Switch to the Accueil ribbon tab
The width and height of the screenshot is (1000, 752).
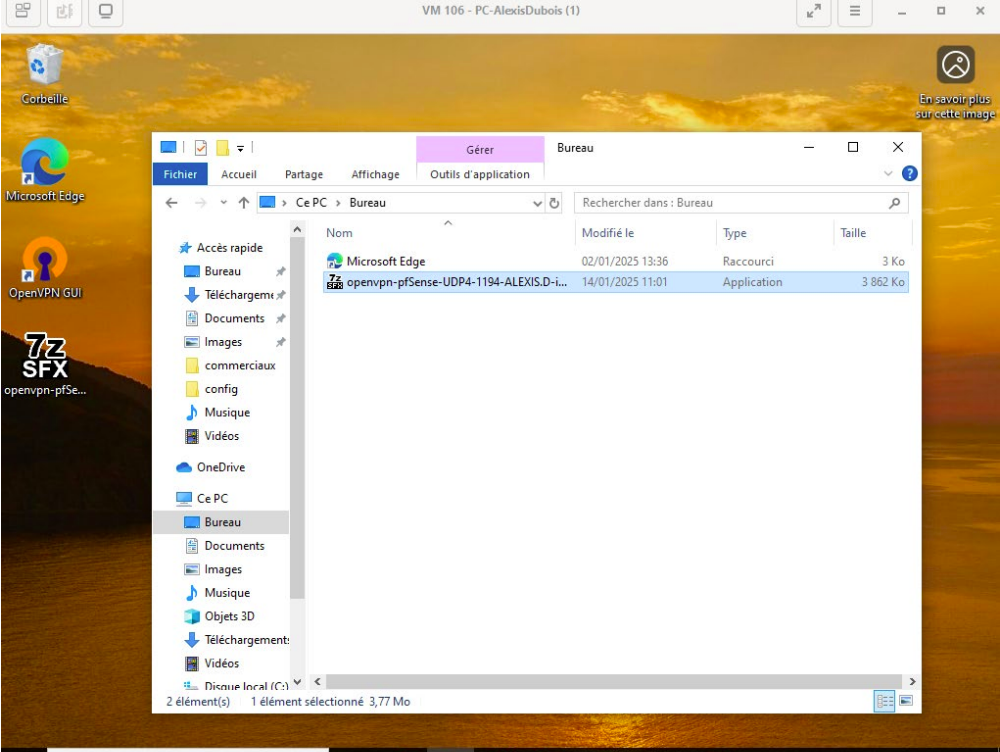[239, 174]
